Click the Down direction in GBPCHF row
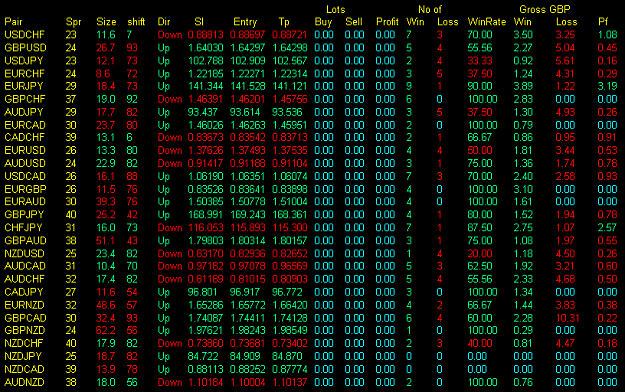The image size is (625, 392). (x=170, y=99)
